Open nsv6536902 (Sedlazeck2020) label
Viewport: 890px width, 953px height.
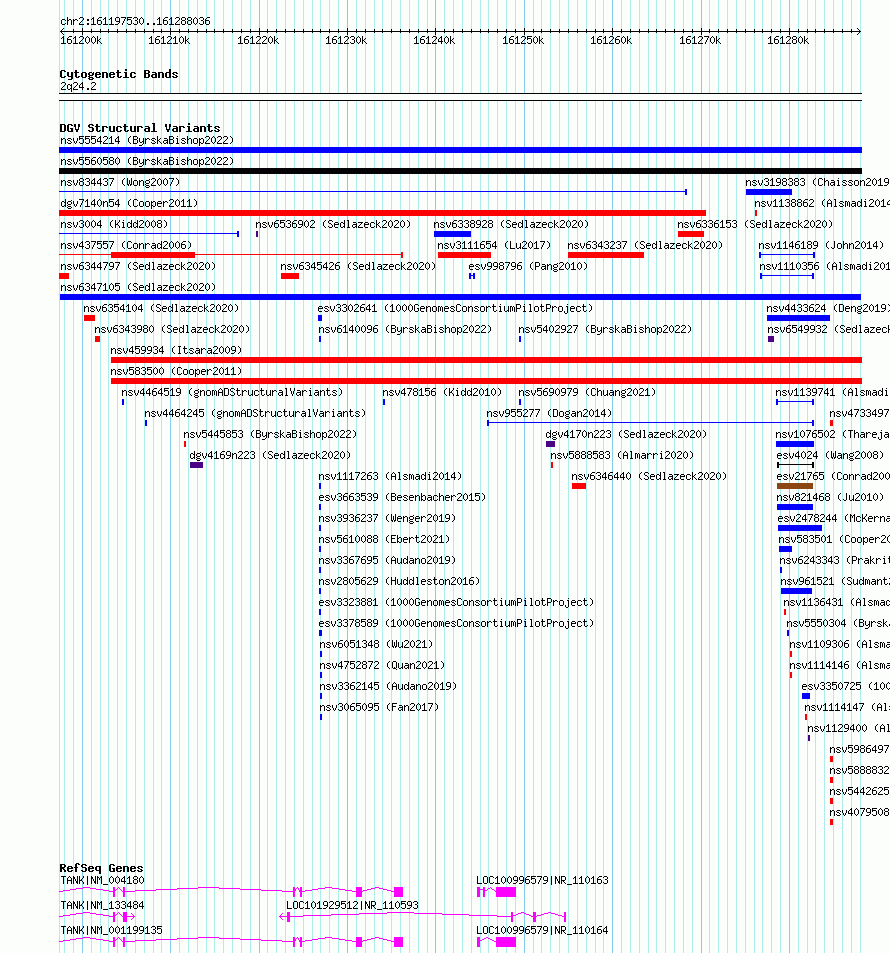333,224
